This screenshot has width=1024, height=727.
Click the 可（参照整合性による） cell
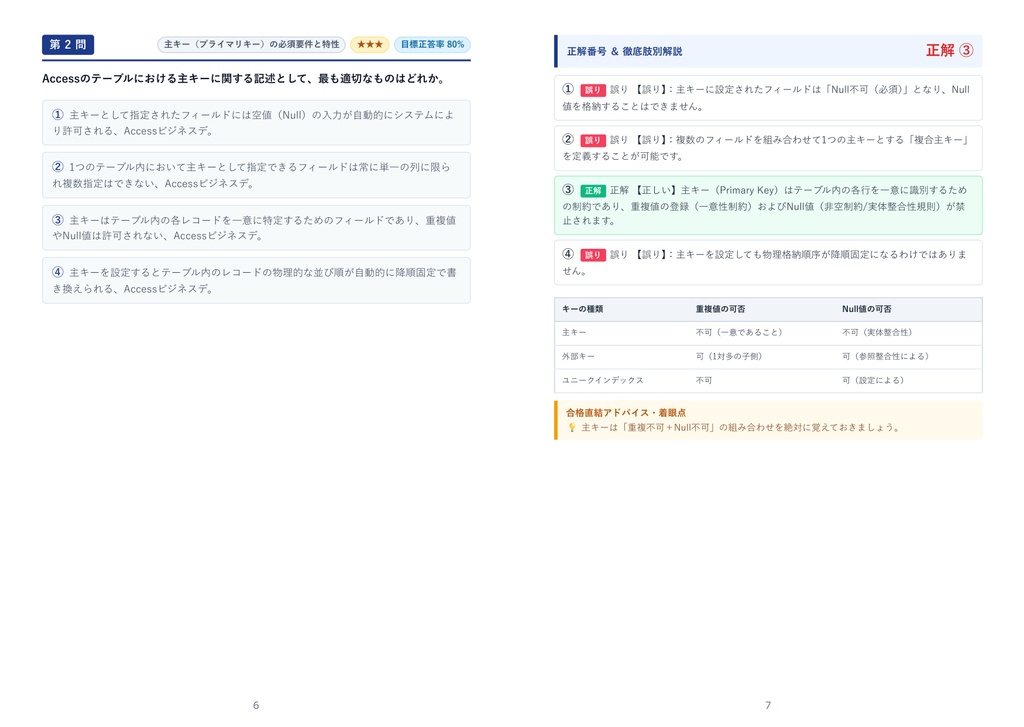(886, 357)
